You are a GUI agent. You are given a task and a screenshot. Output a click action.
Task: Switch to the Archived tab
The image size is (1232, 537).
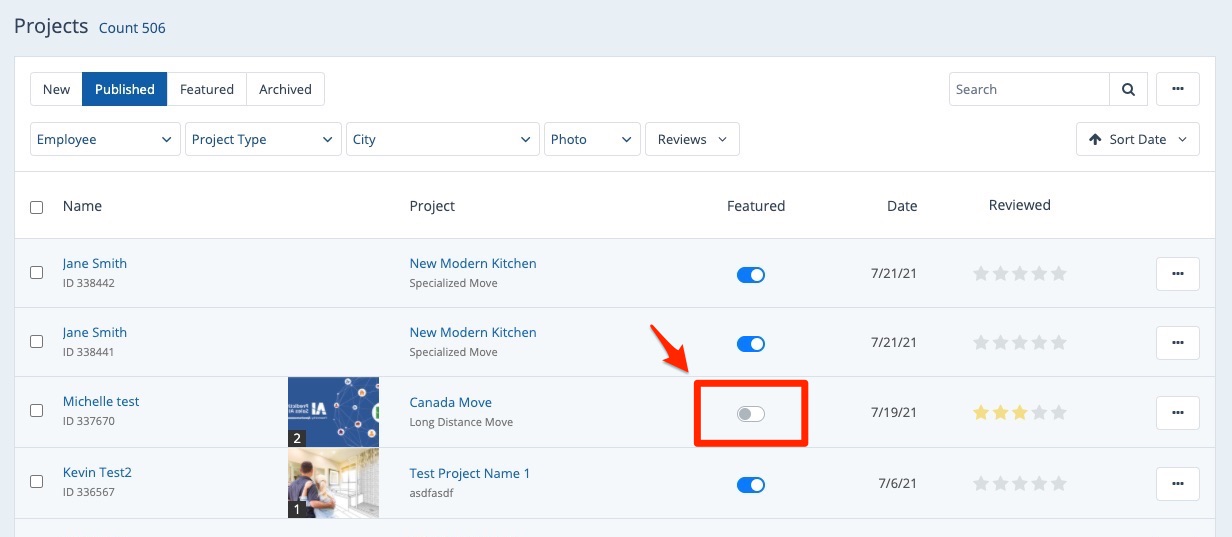pos(285,89)
